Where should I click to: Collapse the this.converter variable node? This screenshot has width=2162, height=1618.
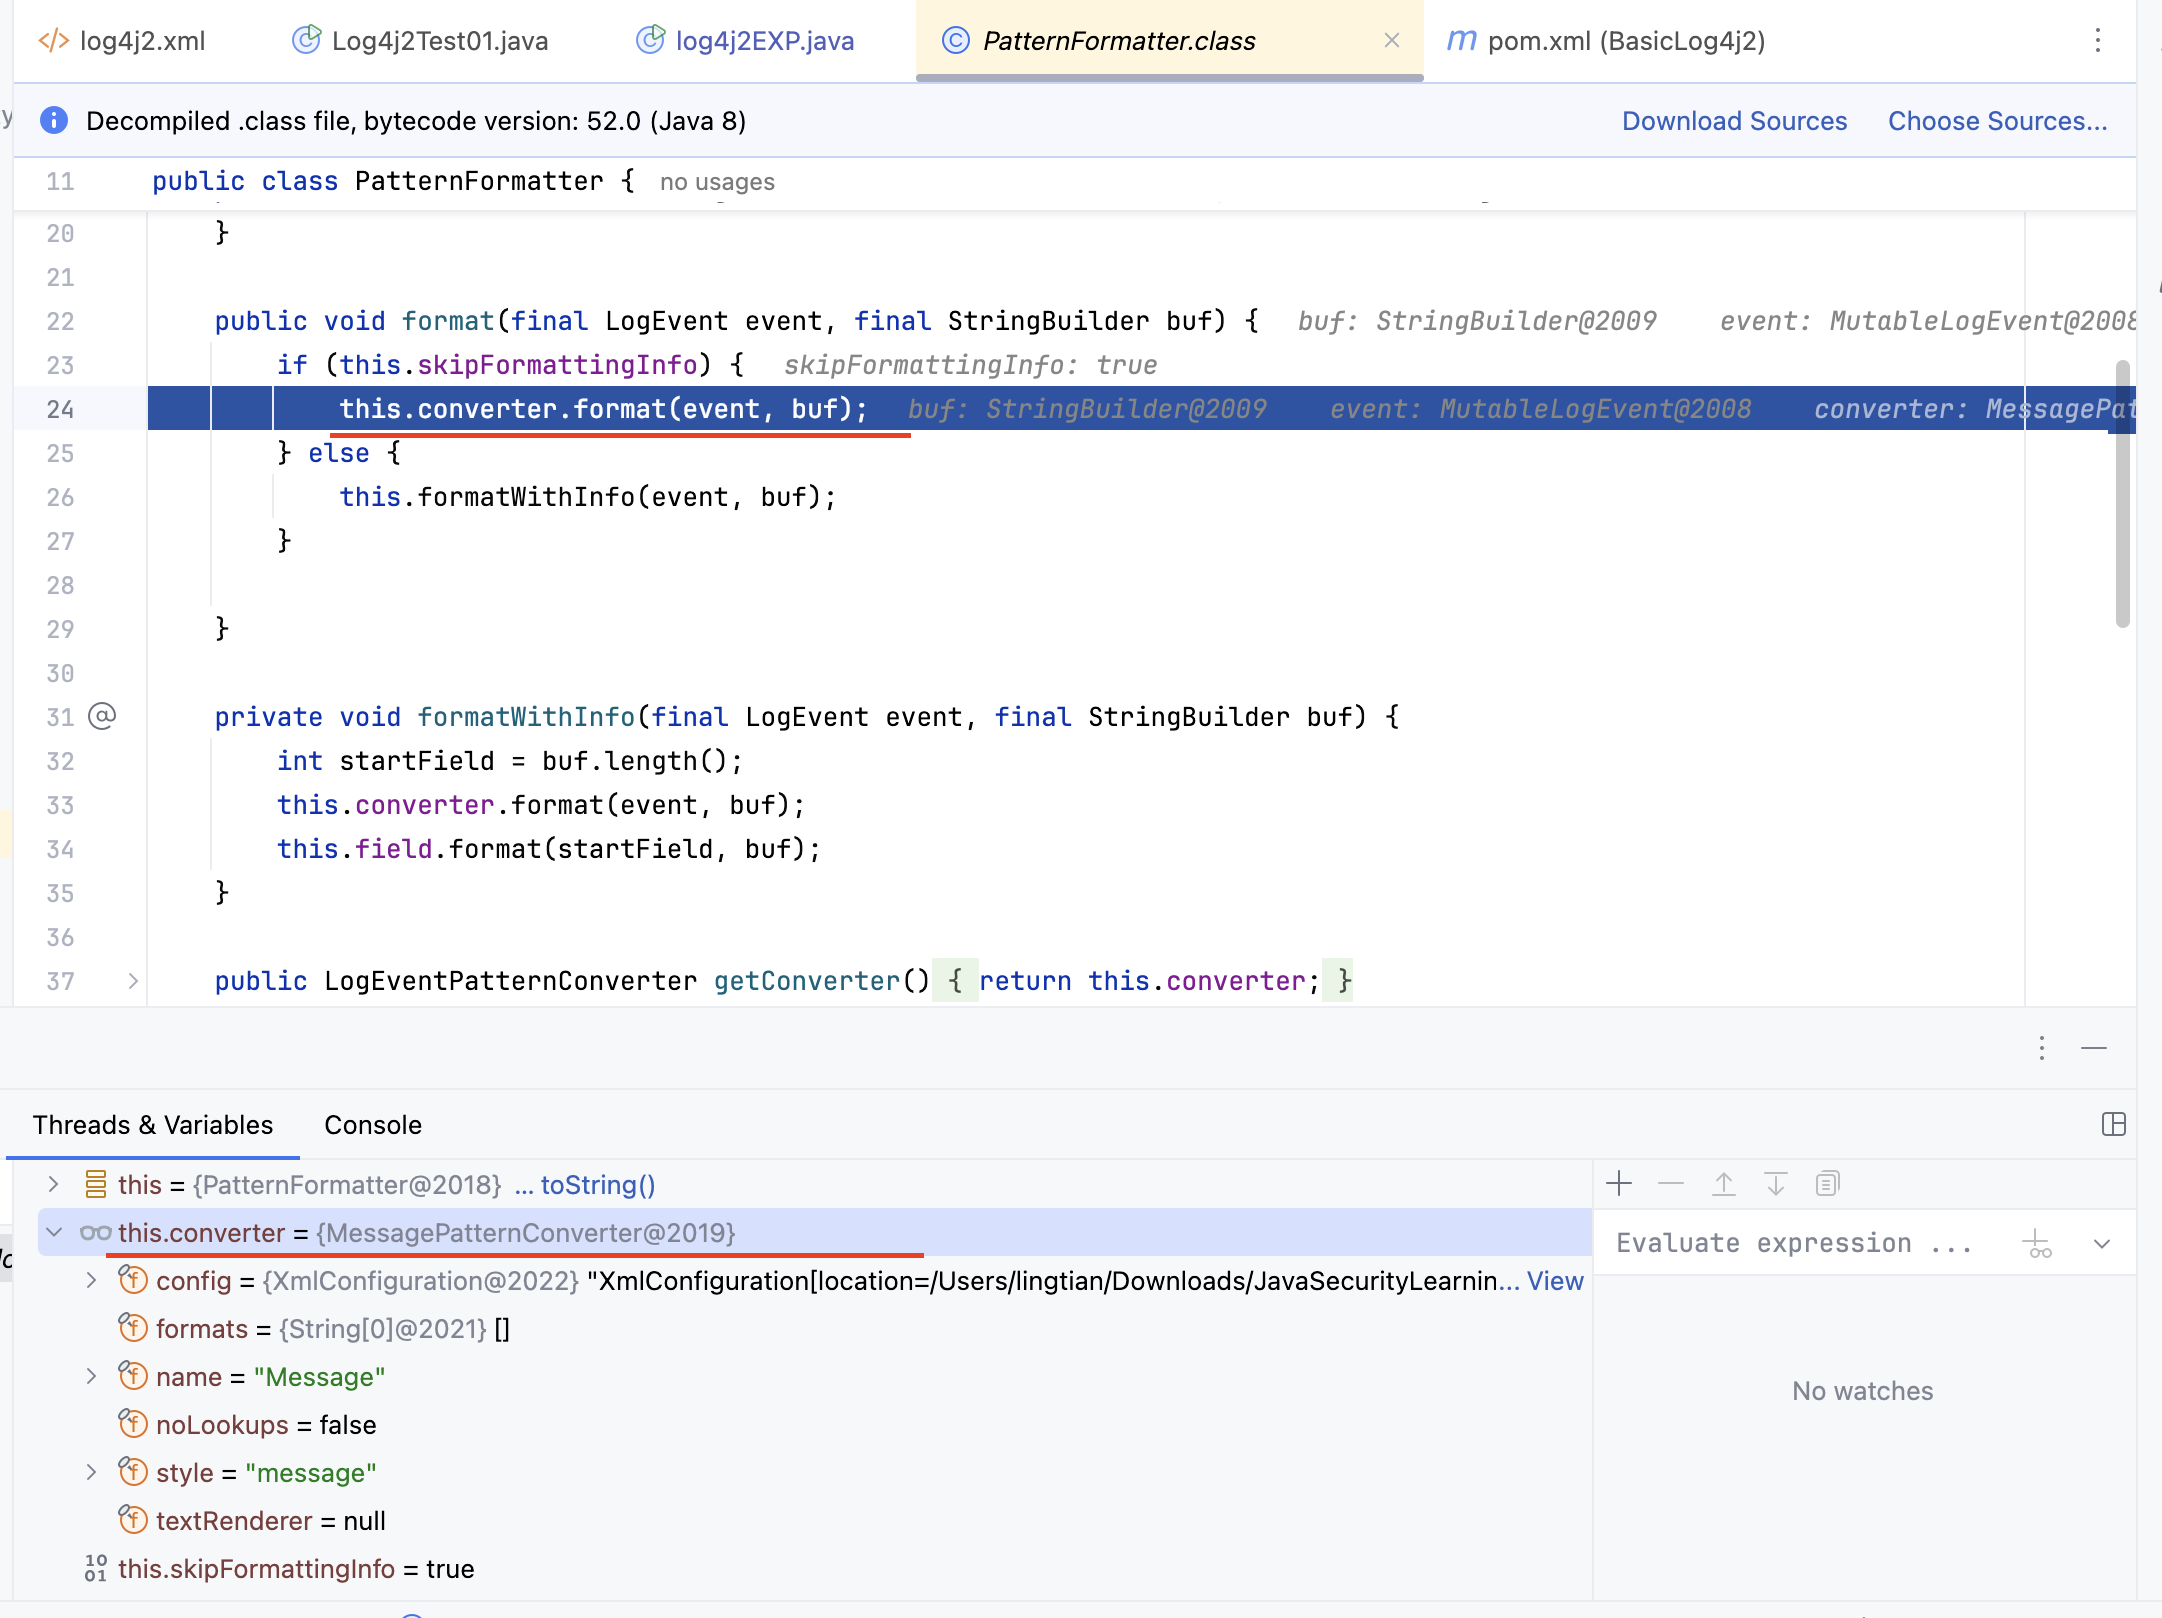[x=54, y=1232]
